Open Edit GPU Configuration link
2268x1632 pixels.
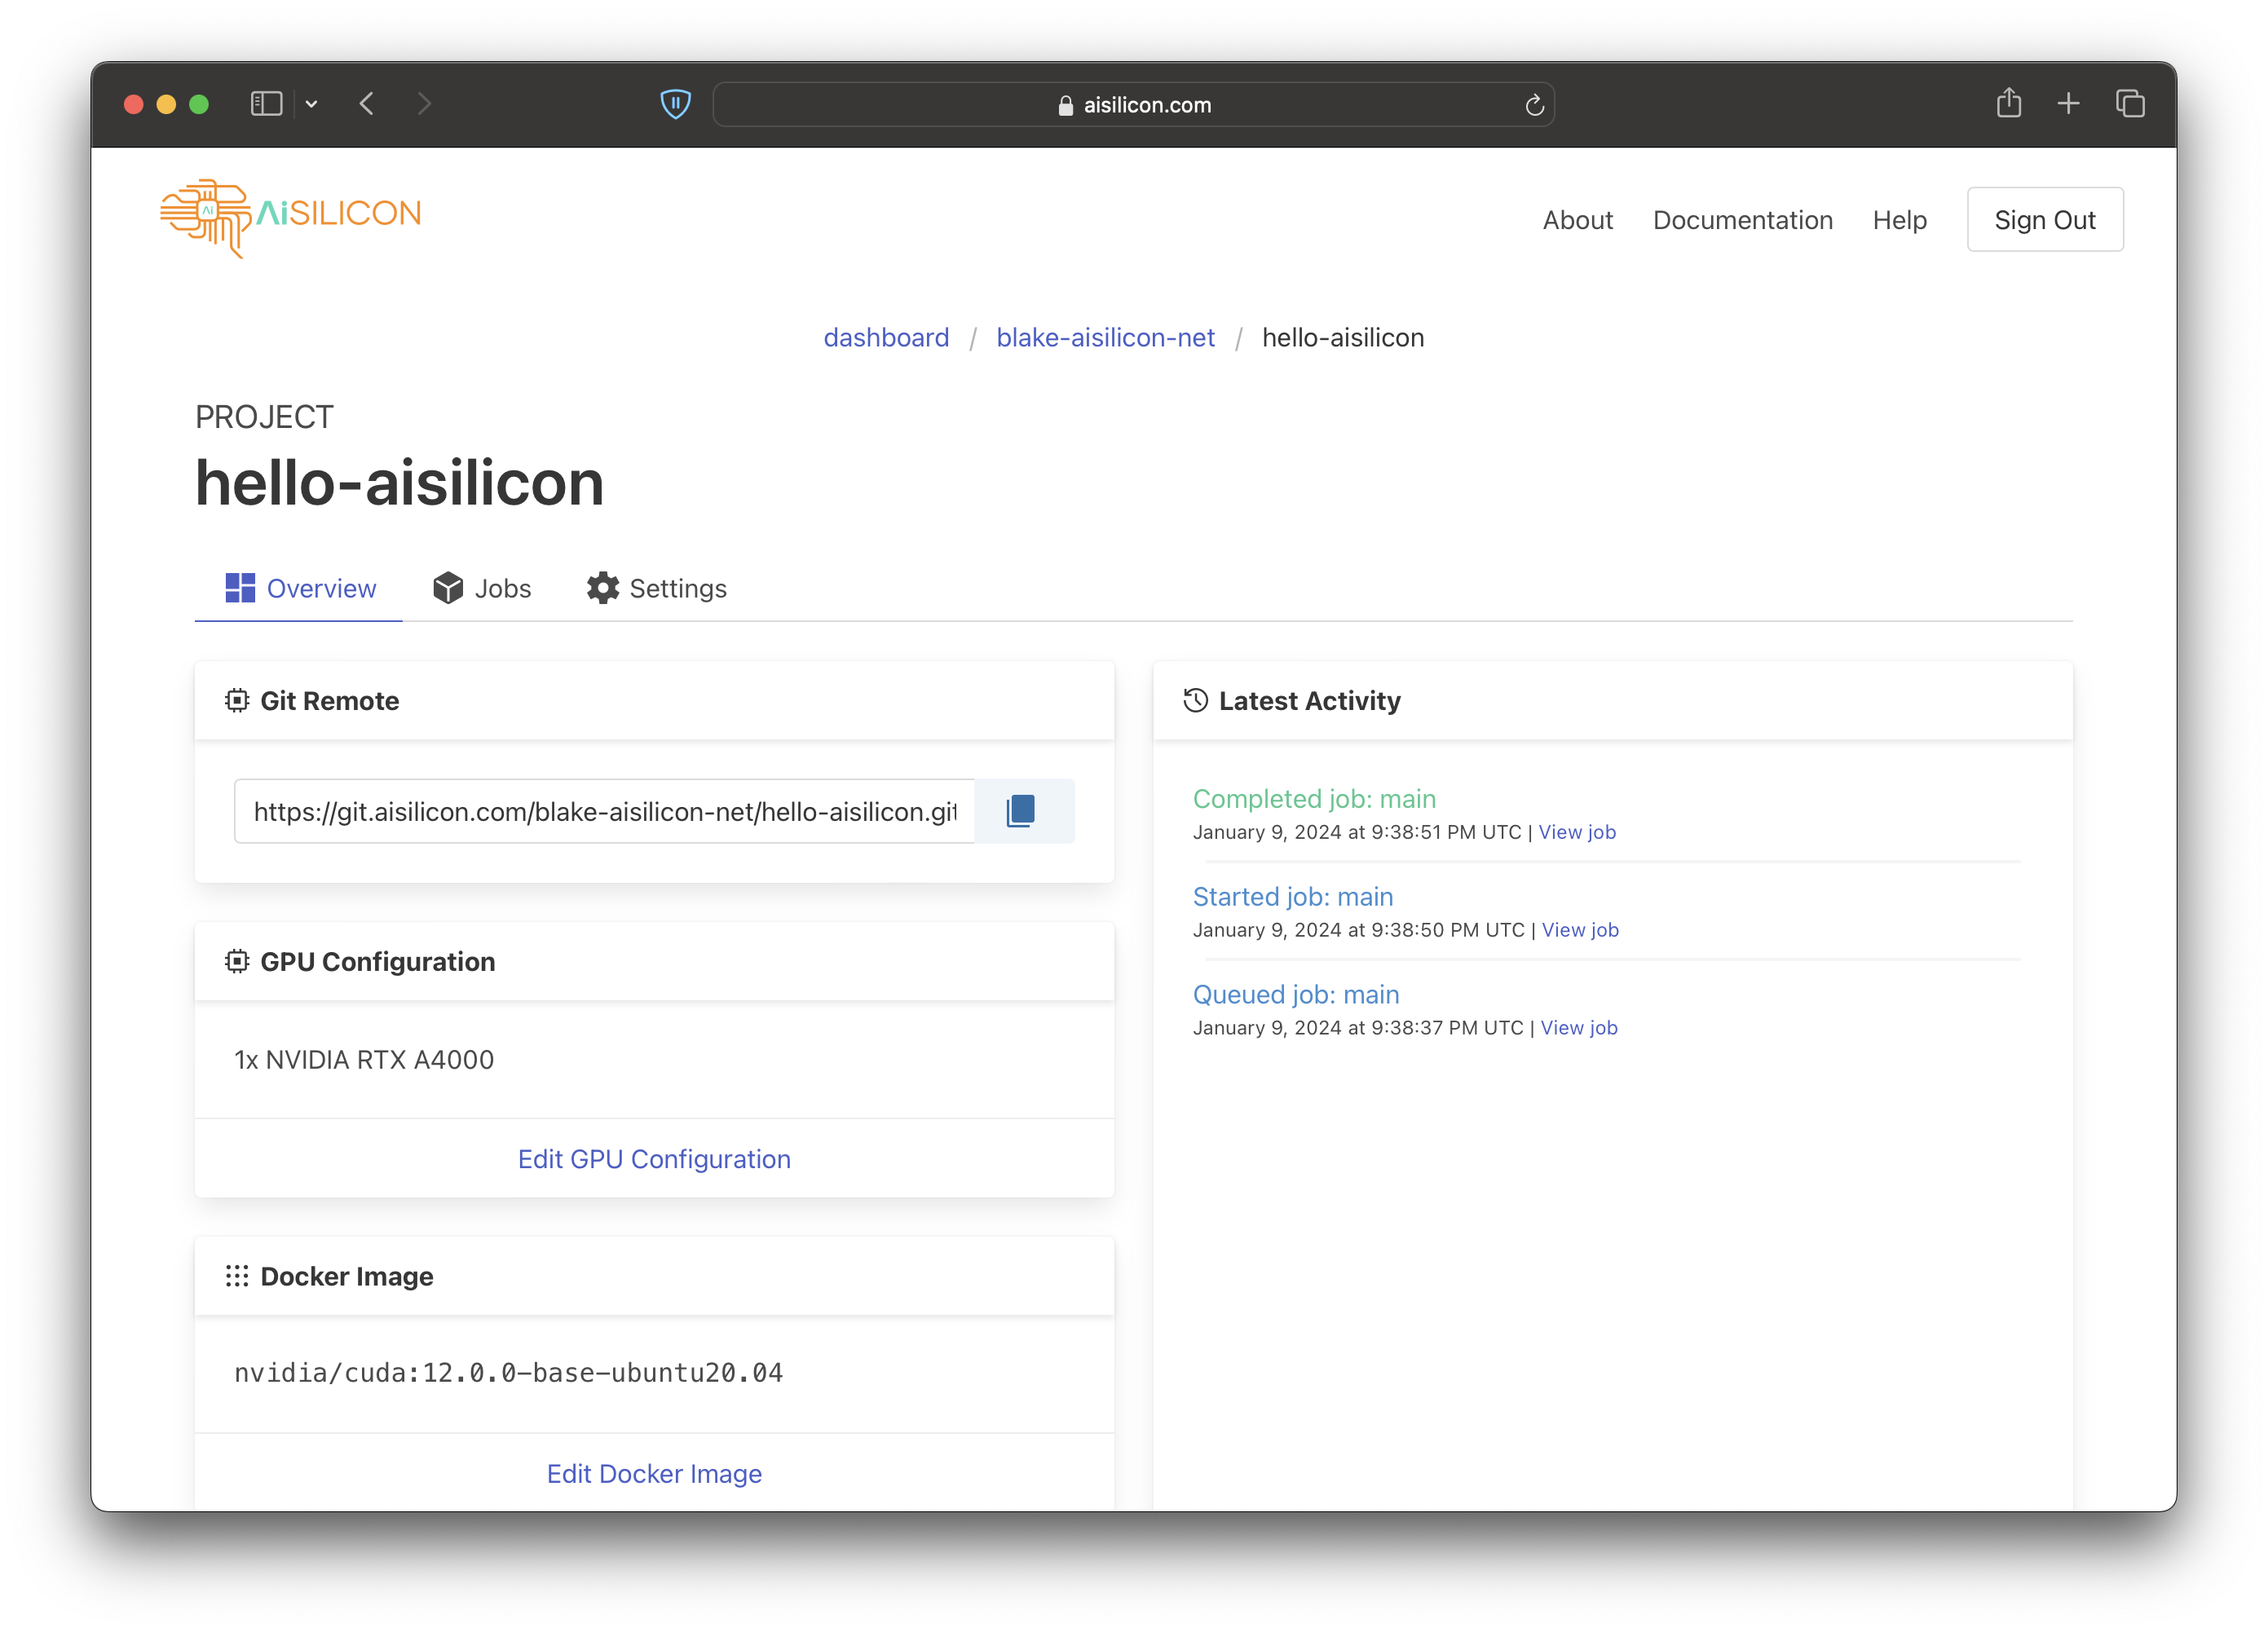[x=654, y=1158]
